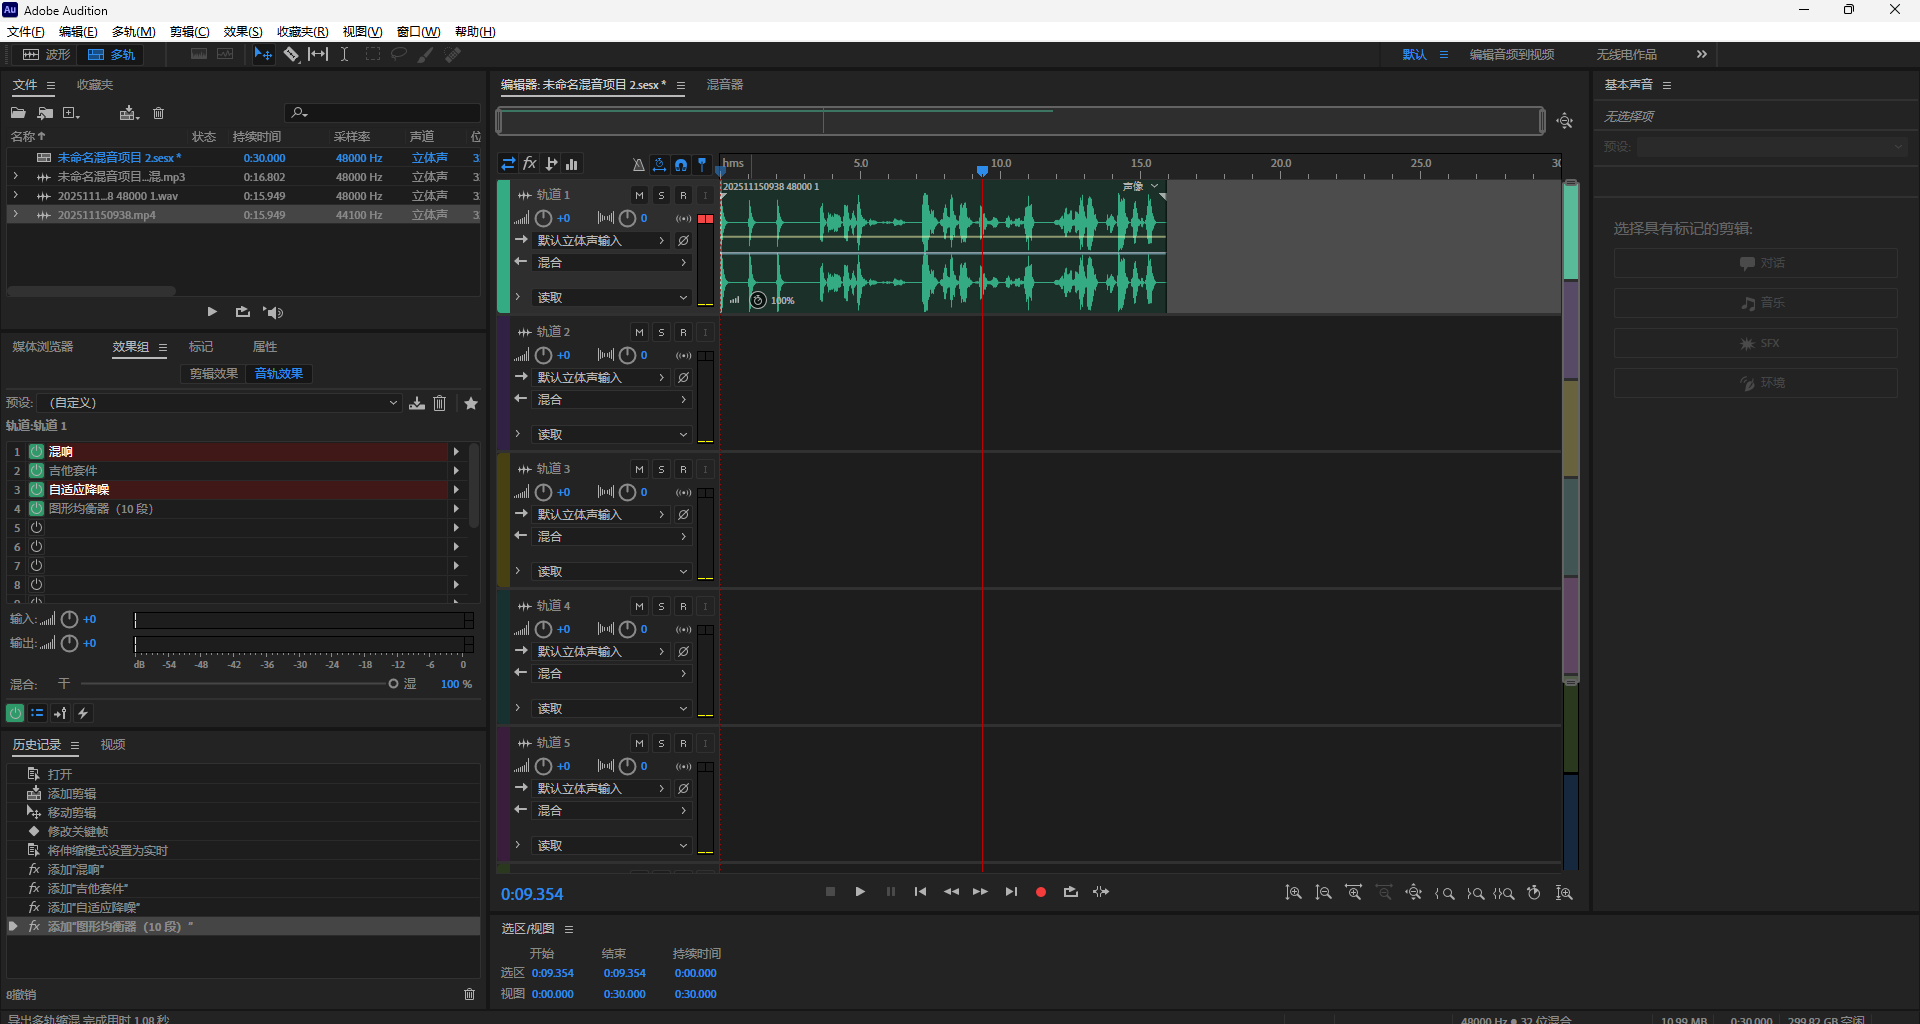1920x1024 pixels.
Task: Arm track 轨道 3 for recording
Action: click(683, 469)
